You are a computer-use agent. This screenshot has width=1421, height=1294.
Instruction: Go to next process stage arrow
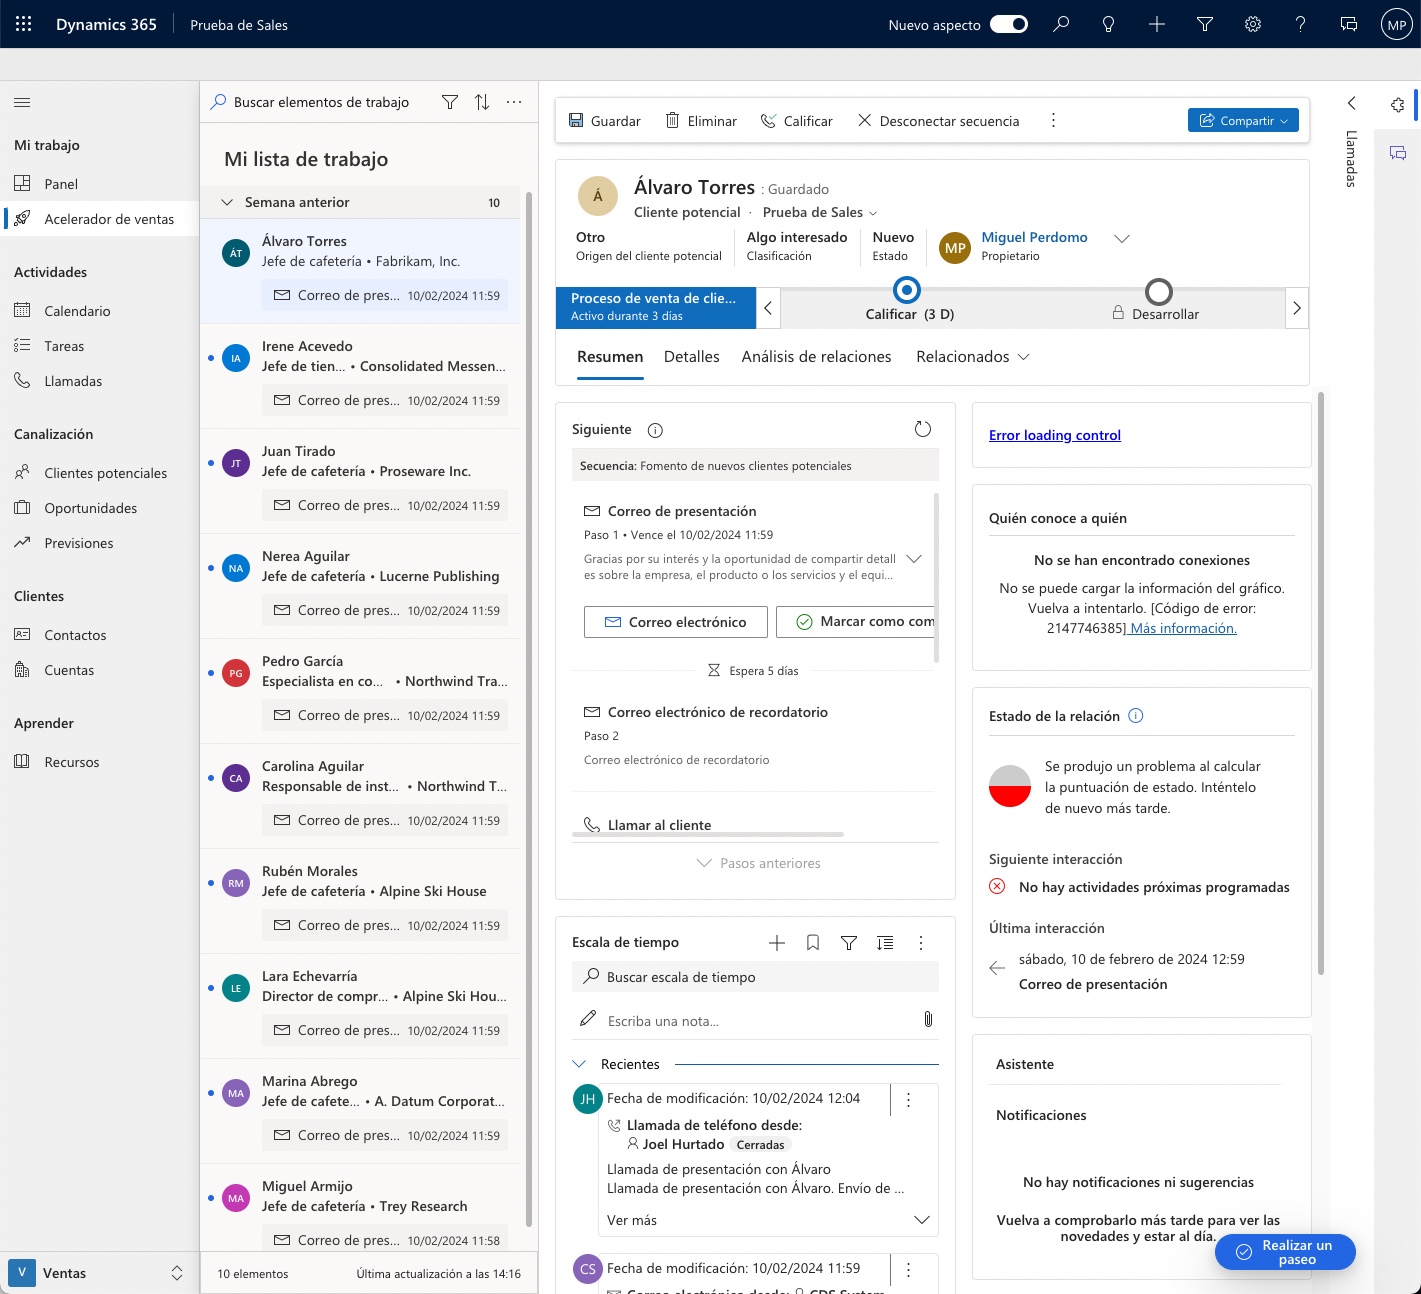pos(1296,308)
